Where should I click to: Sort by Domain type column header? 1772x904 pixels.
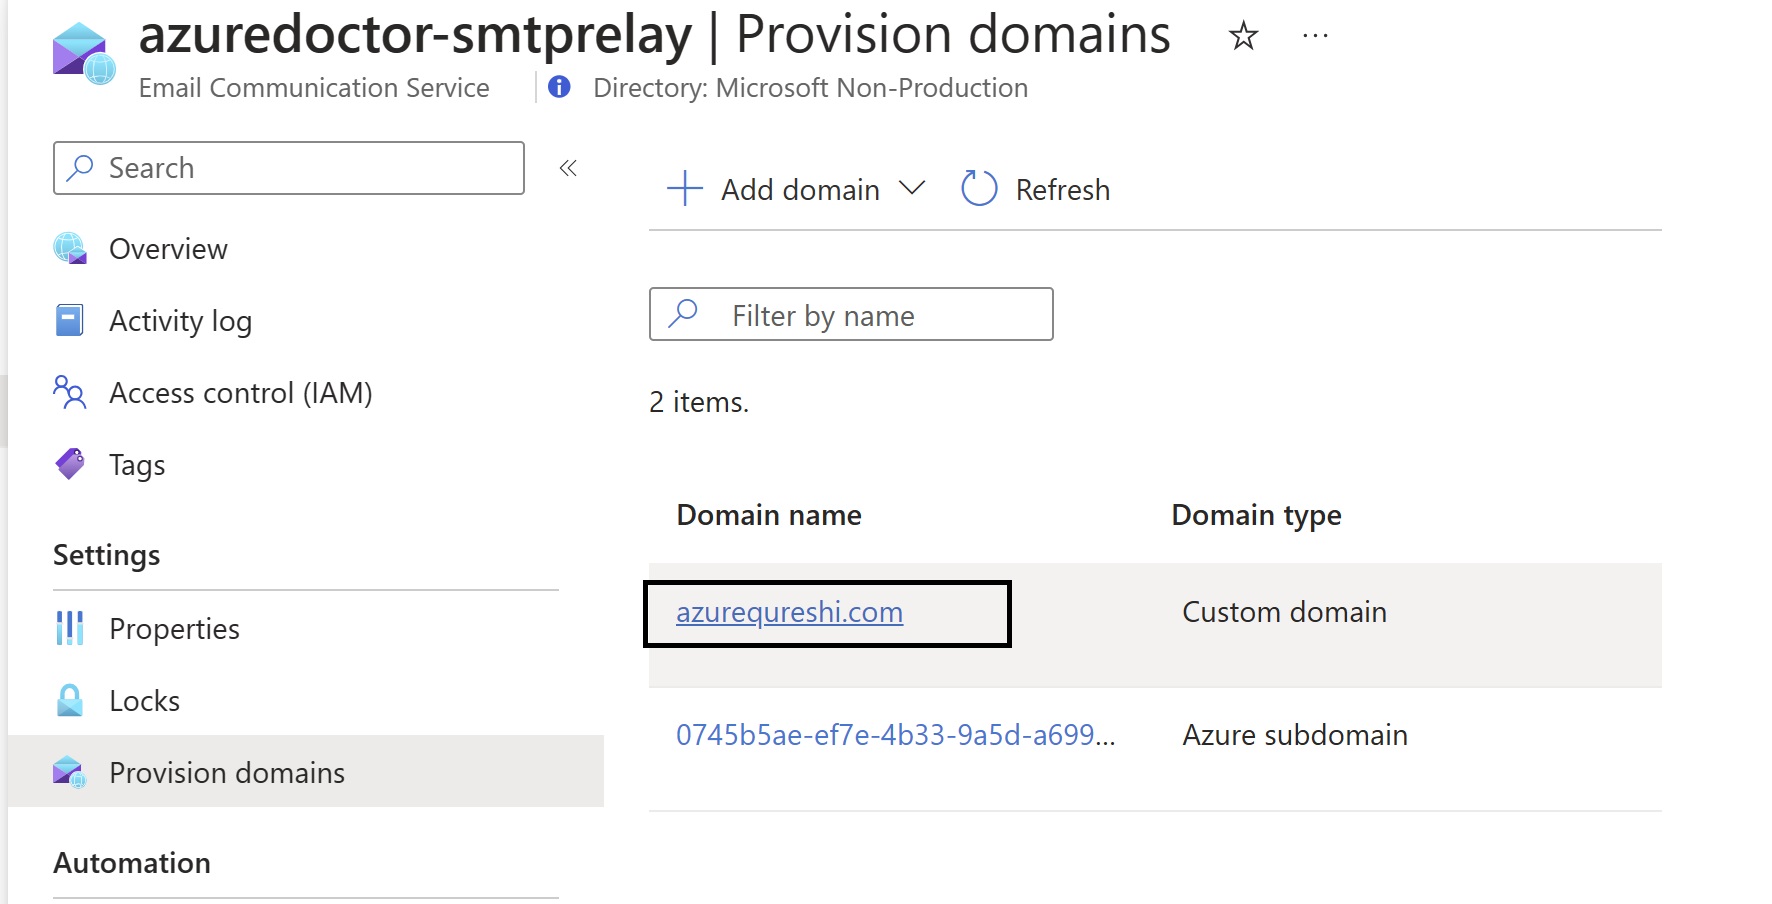click(1256, 515)
